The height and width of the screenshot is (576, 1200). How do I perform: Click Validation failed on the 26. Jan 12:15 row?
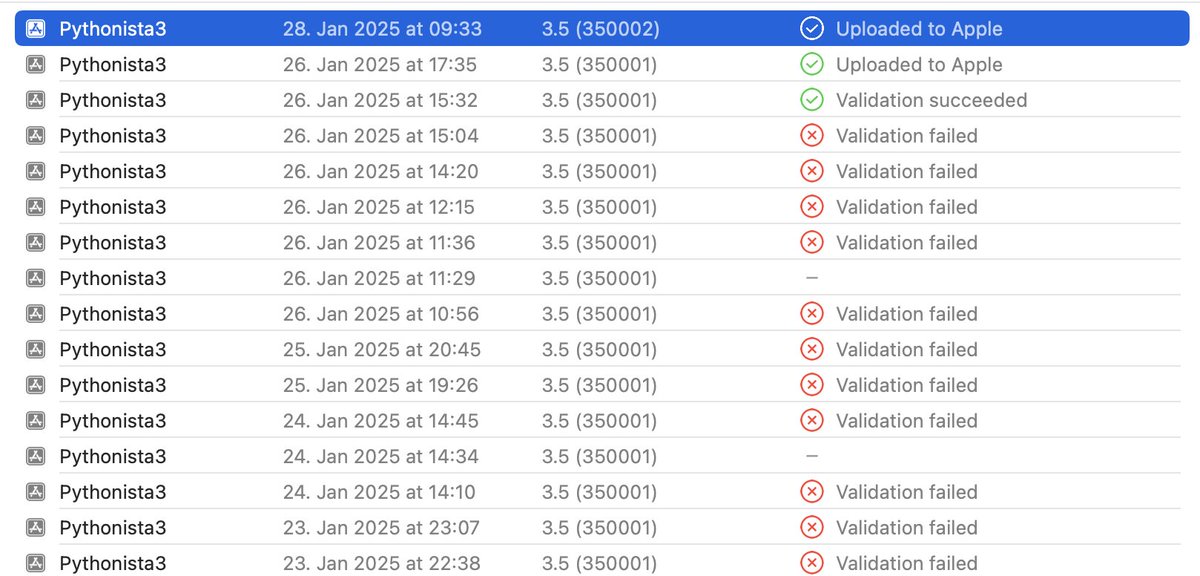pos(907,207)
